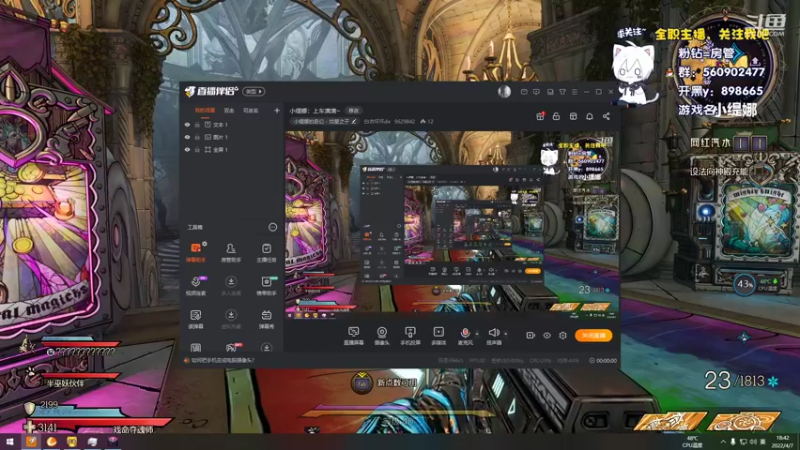
Task: Open the 视频连麦 tool
Action: [196, 286]
